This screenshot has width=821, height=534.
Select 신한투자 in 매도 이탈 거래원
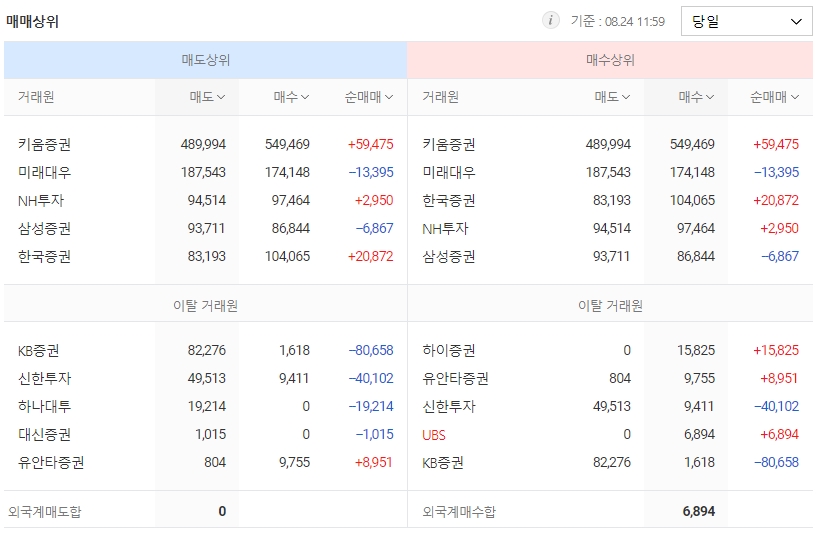pyautogui.click(x=45, y=379)
